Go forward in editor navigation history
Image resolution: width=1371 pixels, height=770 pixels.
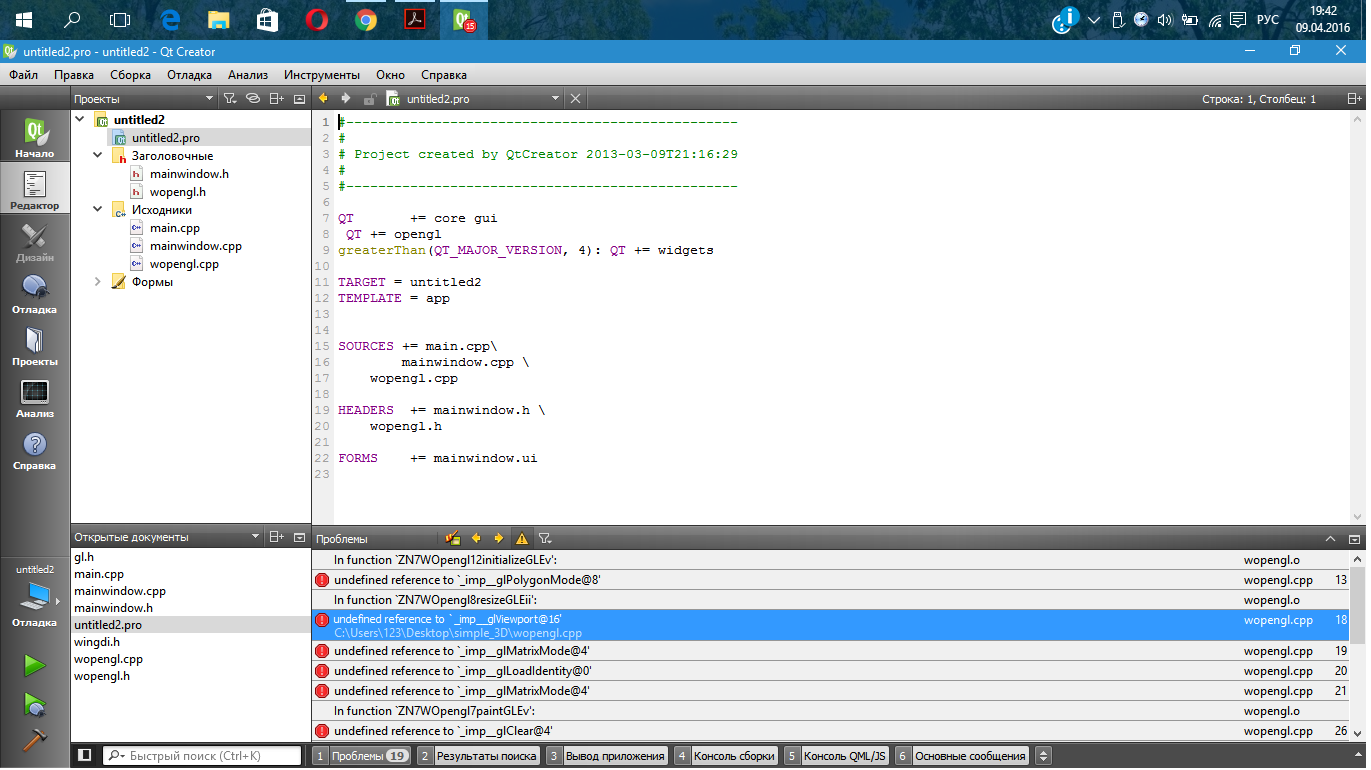tap(346, 98)
